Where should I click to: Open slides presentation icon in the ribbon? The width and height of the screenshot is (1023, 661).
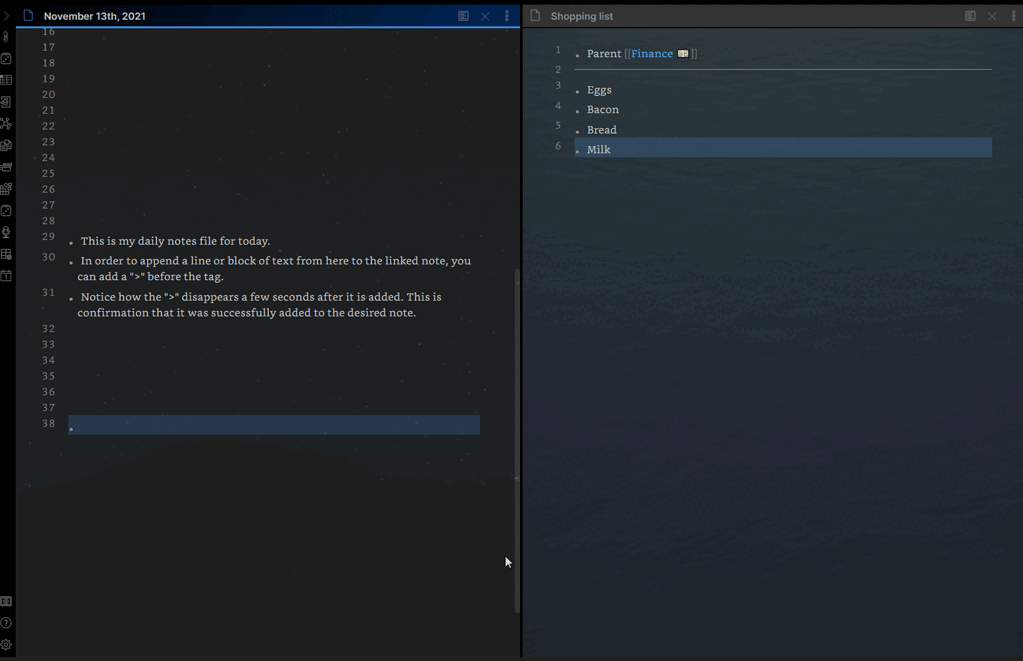pos(6,166)
